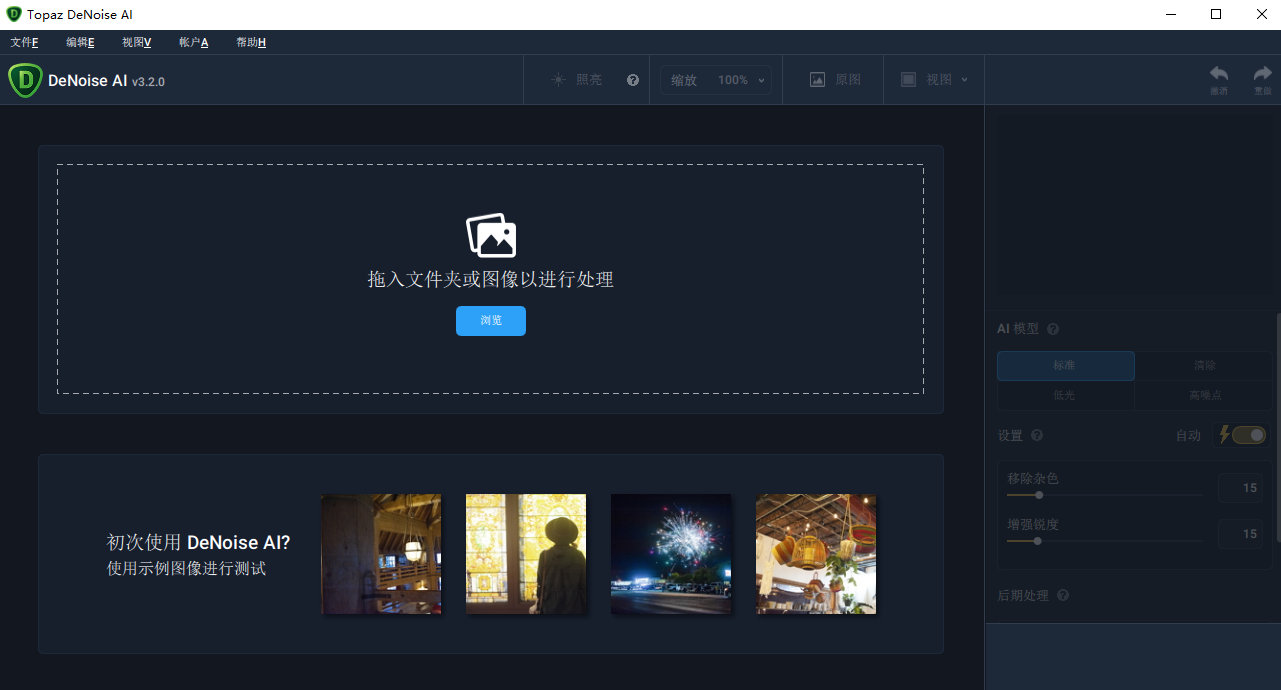1281x690 pixels.
Task: Click the 使用示例图像进行测试 text
Action: (187, 569)
